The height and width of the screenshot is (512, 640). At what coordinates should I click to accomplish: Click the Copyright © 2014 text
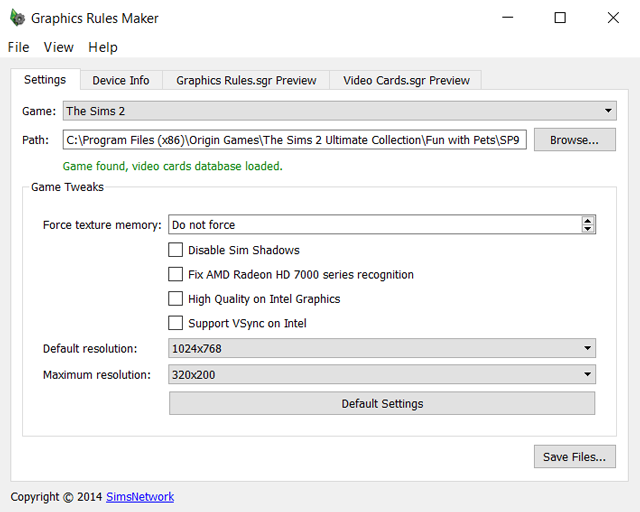tap(56, 496)
